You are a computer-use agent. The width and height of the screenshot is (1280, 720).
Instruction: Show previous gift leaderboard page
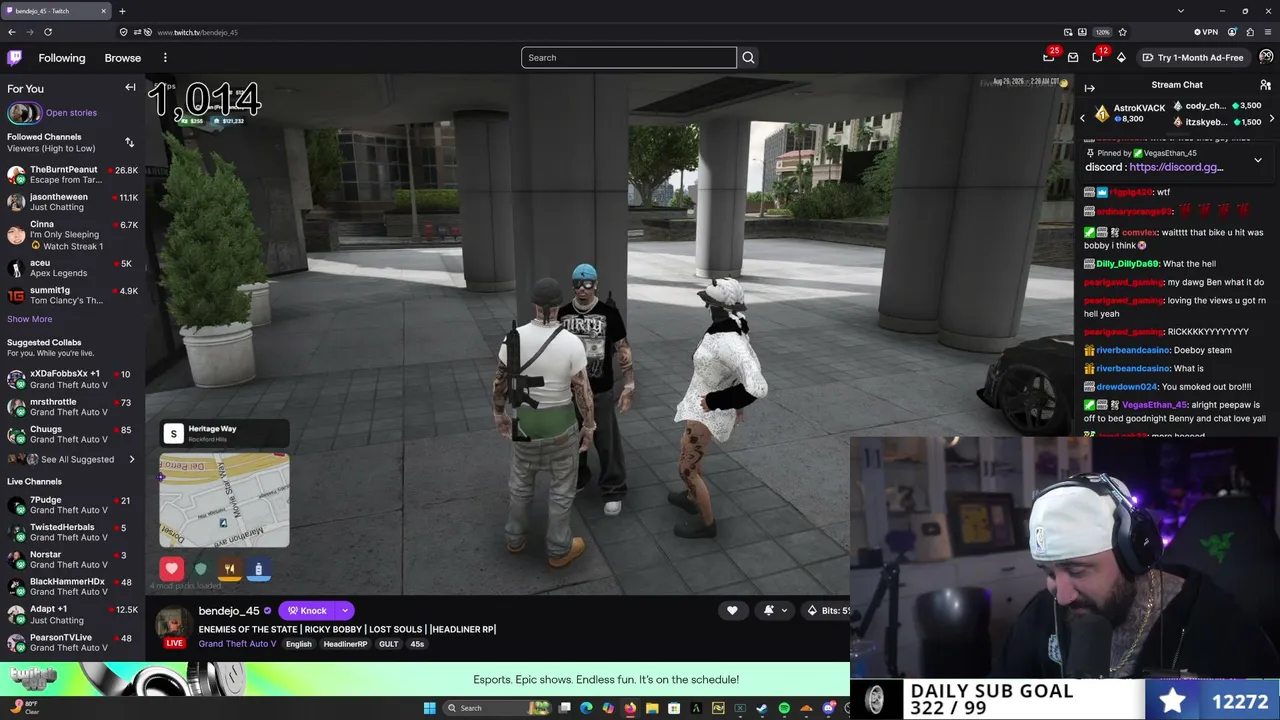pyautogui.click(x=1082, y=119)
